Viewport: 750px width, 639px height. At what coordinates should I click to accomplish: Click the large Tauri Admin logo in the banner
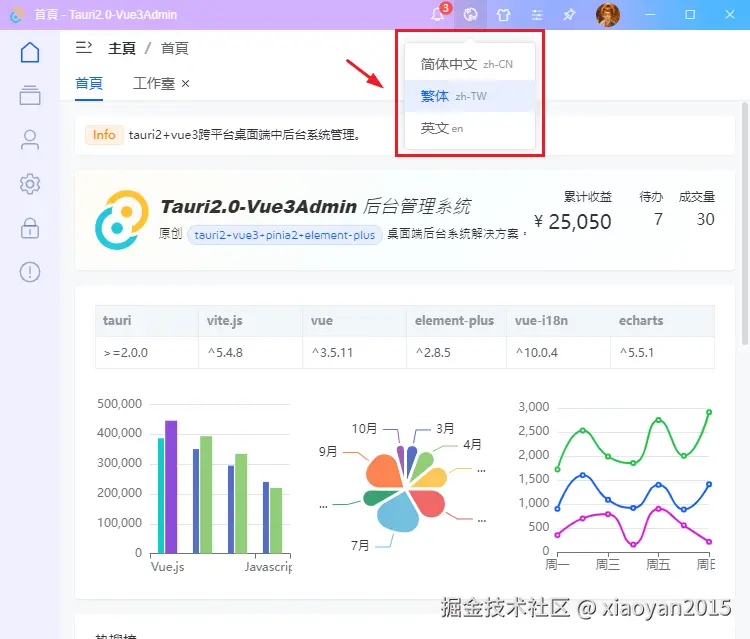pyautogui.click(x=122, y=220)
